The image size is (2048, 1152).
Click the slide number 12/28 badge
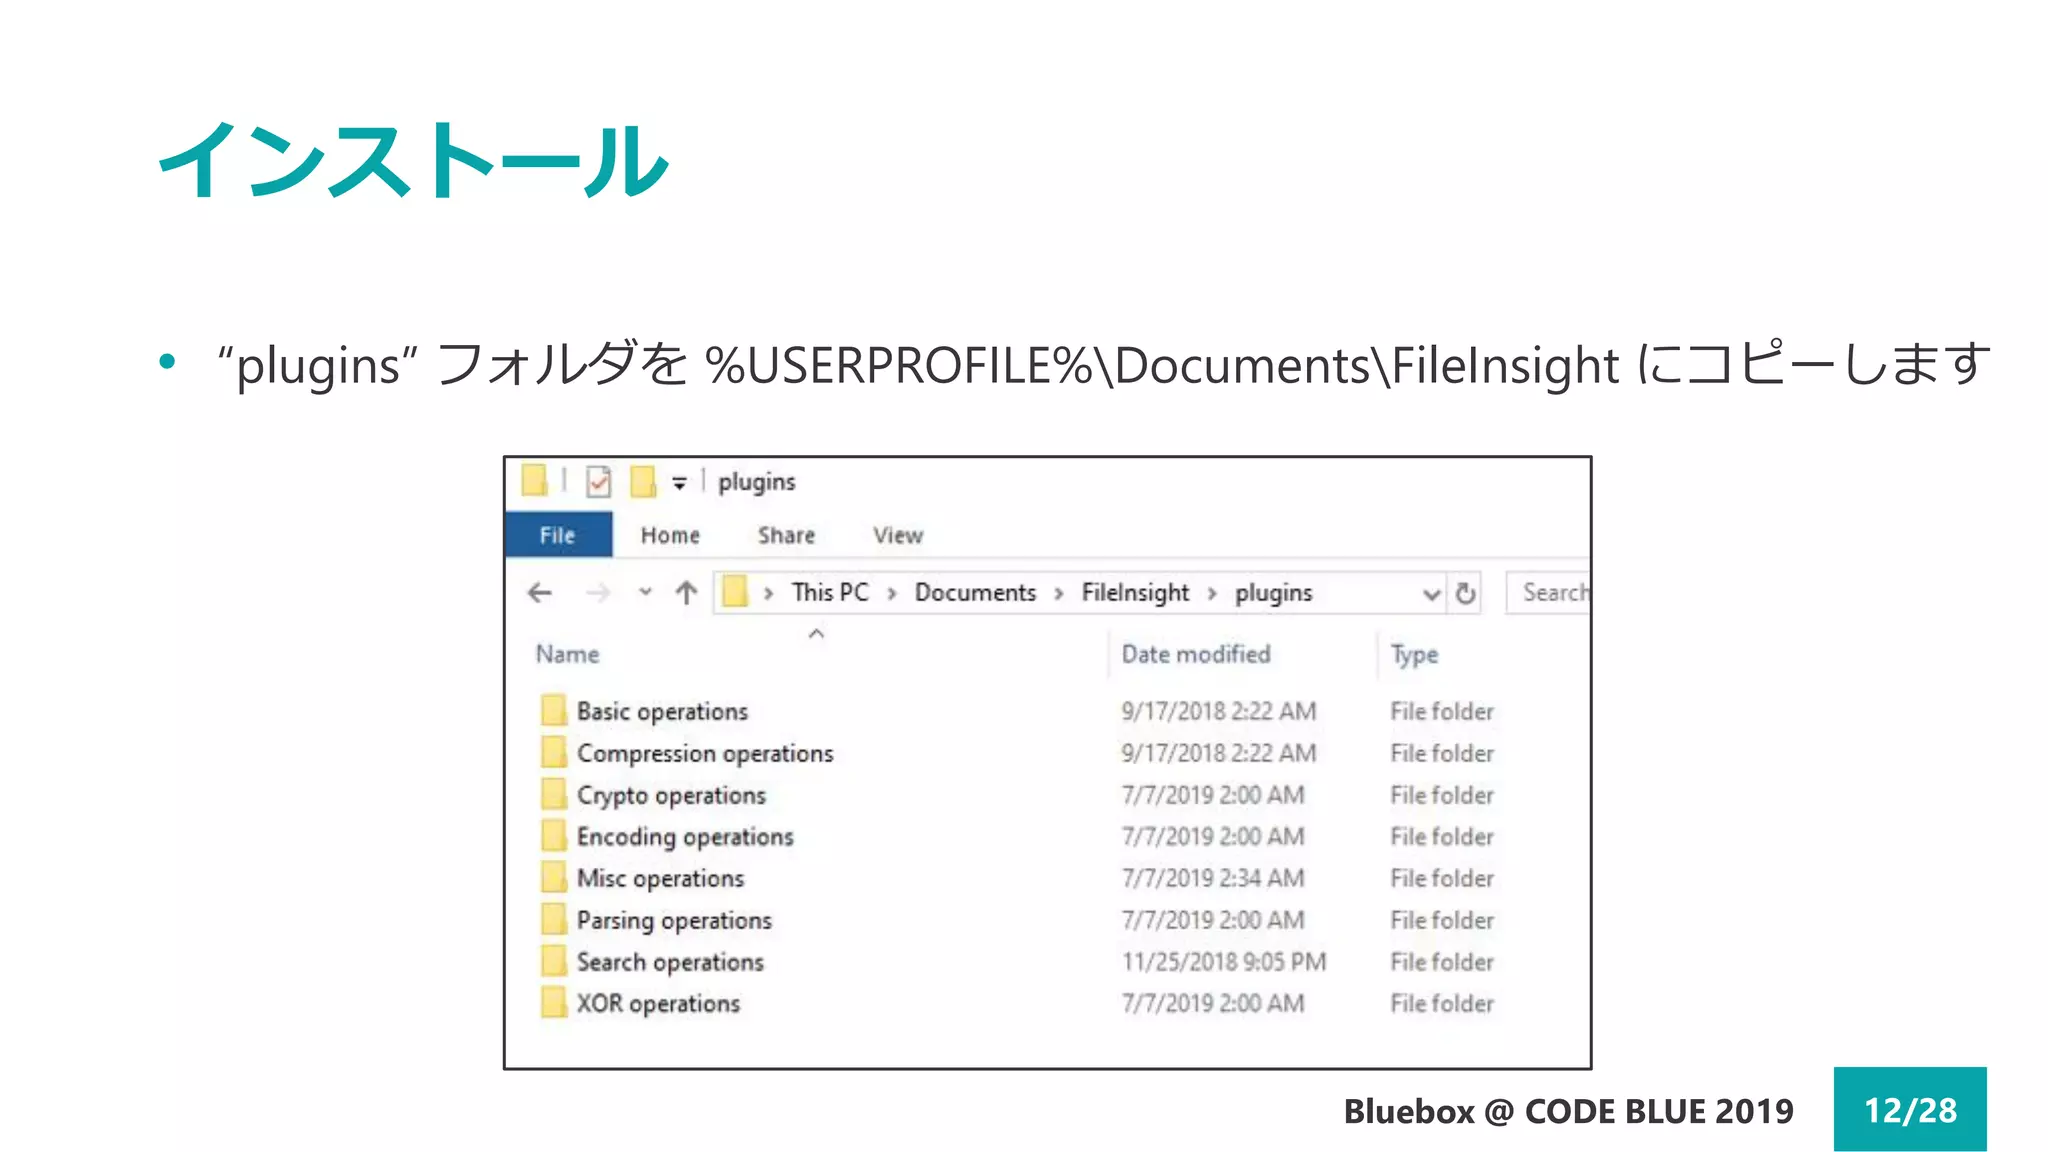click(x=1910, y=1110)
